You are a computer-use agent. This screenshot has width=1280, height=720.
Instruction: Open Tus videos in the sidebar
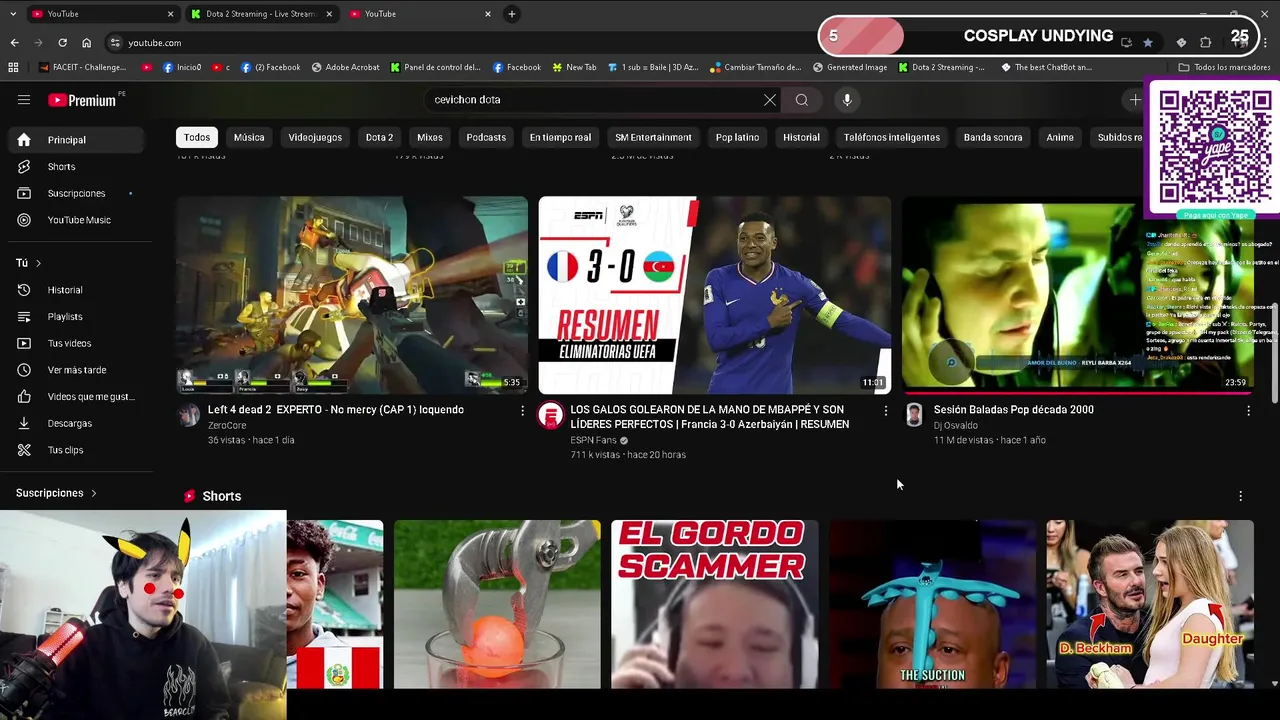point(76,343)
